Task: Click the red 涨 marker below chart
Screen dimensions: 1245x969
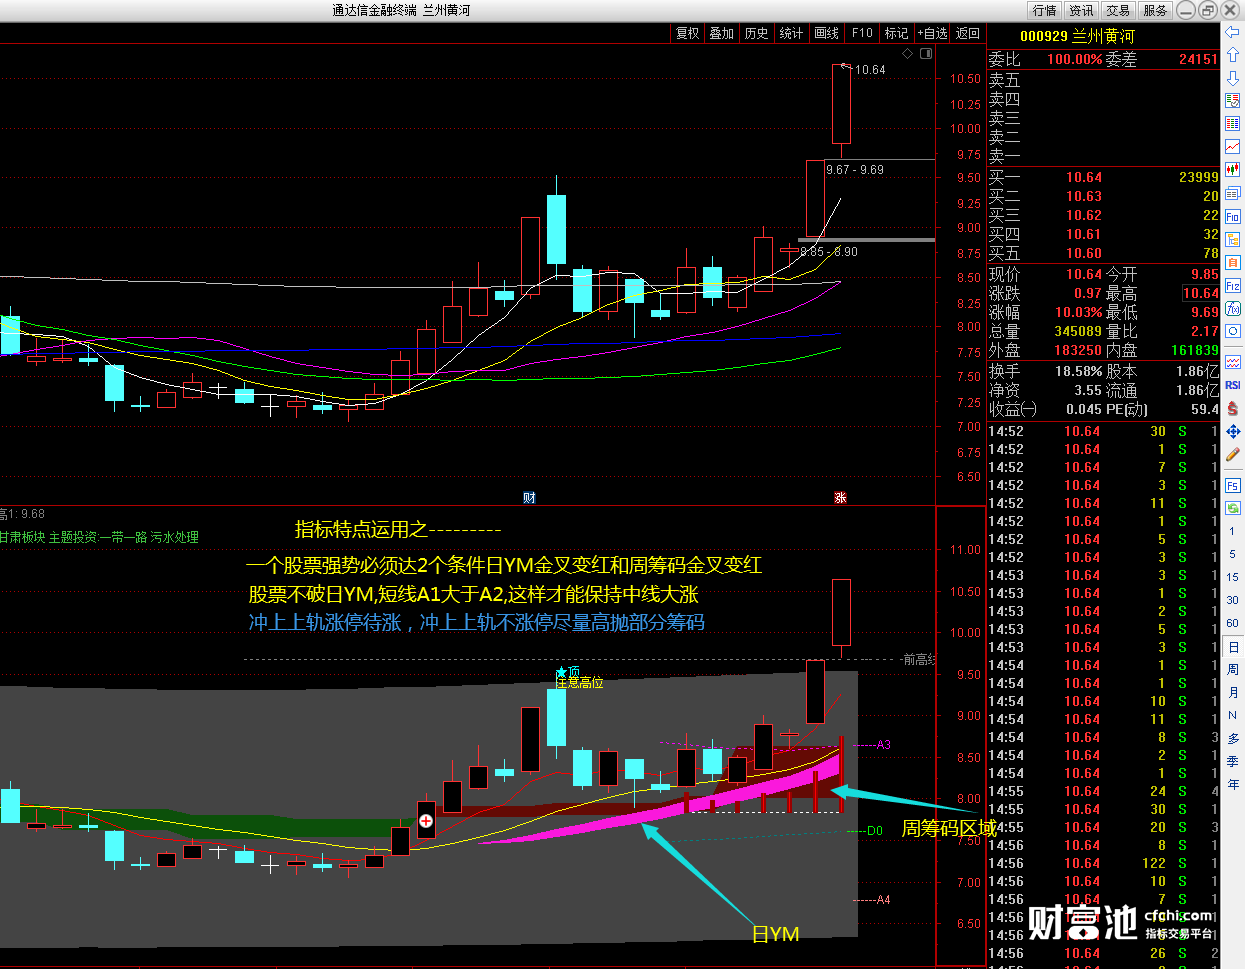Action: (x=840, y=497)
